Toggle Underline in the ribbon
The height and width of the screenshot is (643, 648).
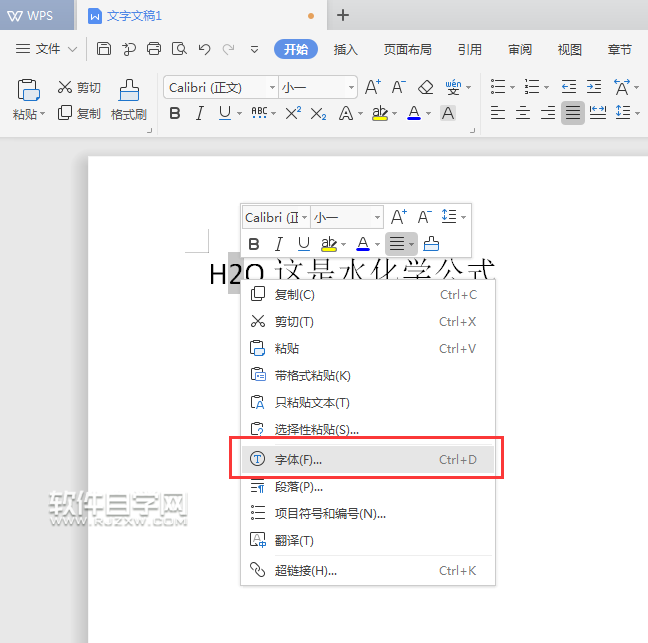[224, 113]
